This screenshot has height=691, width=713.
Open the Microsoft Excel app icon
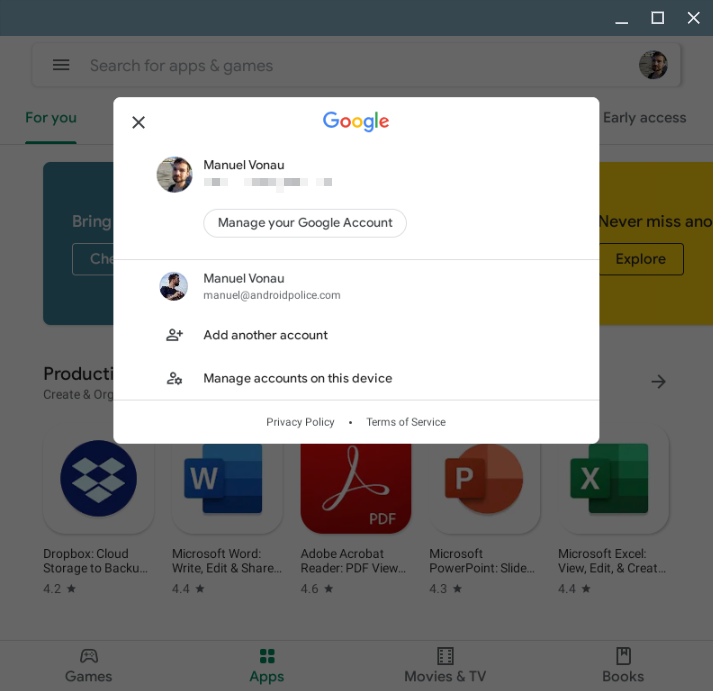[613, 478]
